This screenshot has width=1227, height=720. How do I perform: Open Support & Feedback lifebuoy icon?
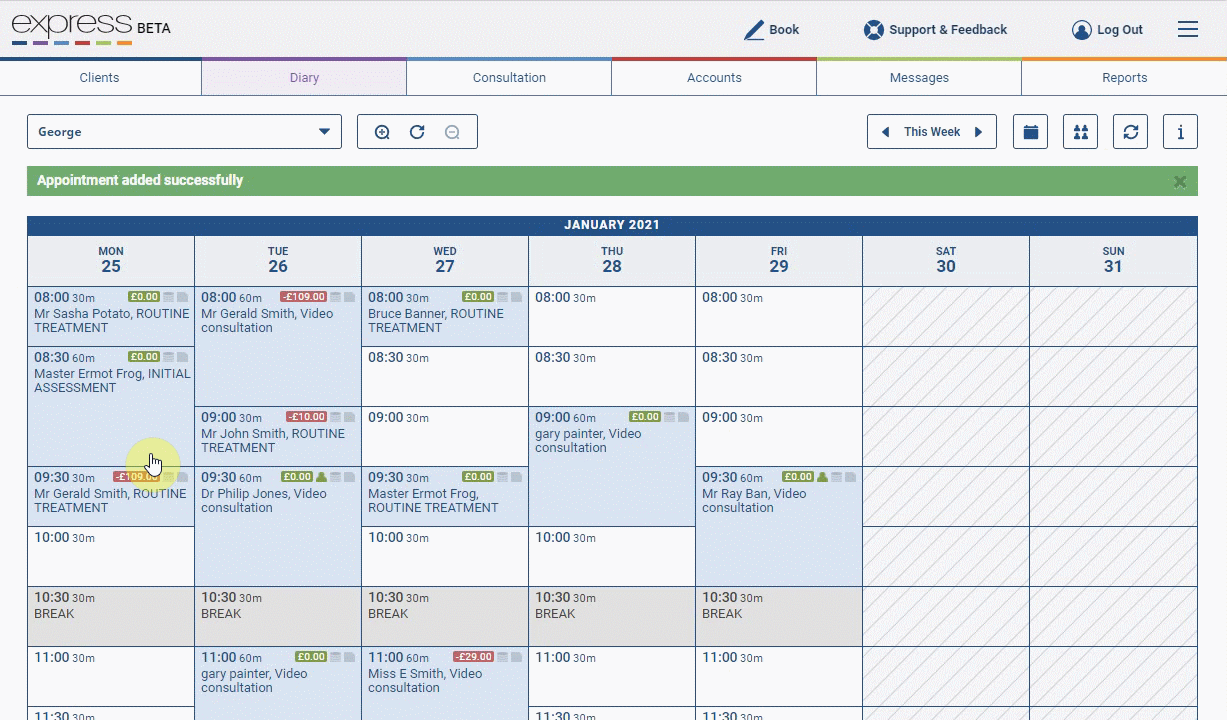pos(874,30)
